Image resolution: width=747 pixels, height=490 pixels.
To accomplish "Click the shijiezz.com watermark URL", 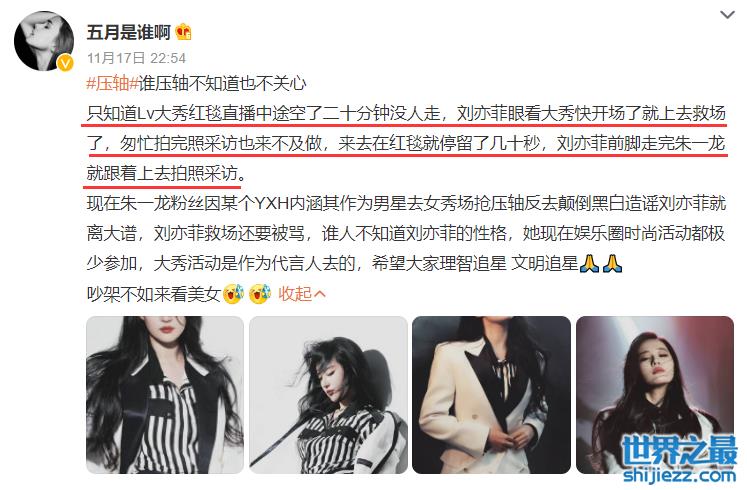I will pos(679,474).
